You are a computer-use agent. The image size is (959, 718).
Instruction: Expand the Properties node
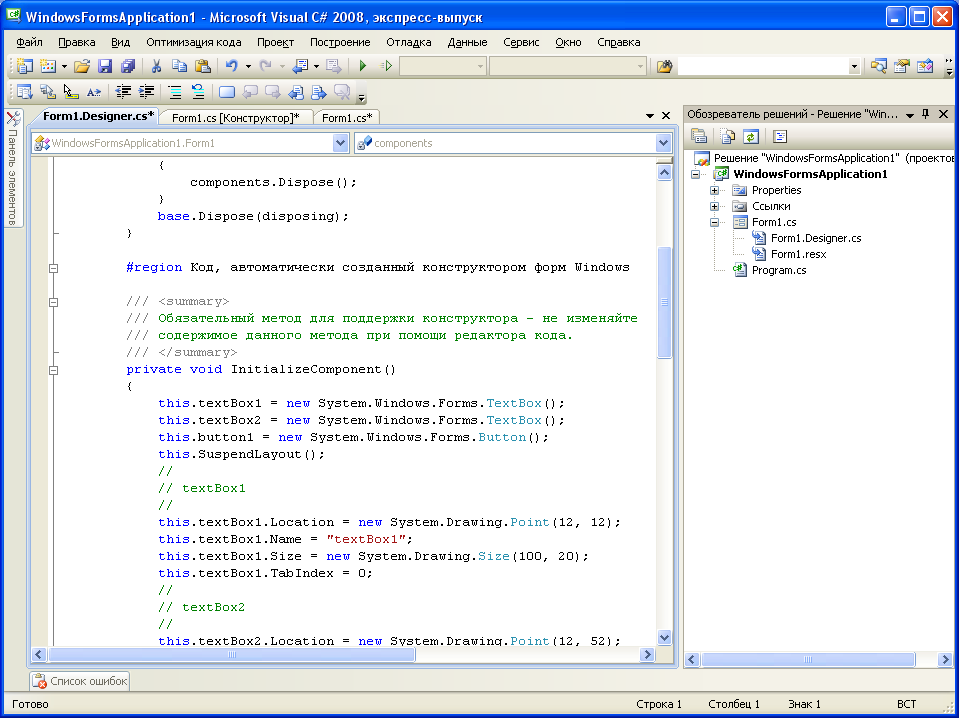pyautogui.click(x=714, y=190)
